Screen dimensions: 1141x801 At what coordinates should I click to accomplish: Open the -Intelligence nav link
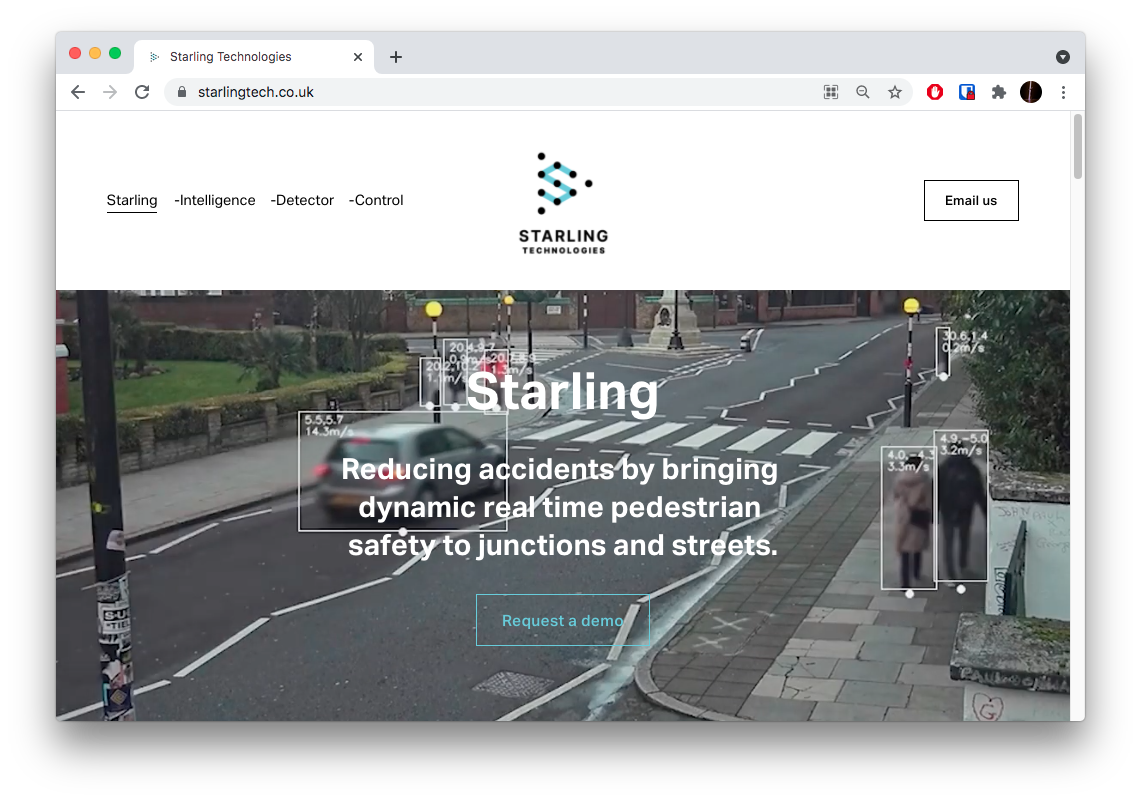click(x=215, y=200)
